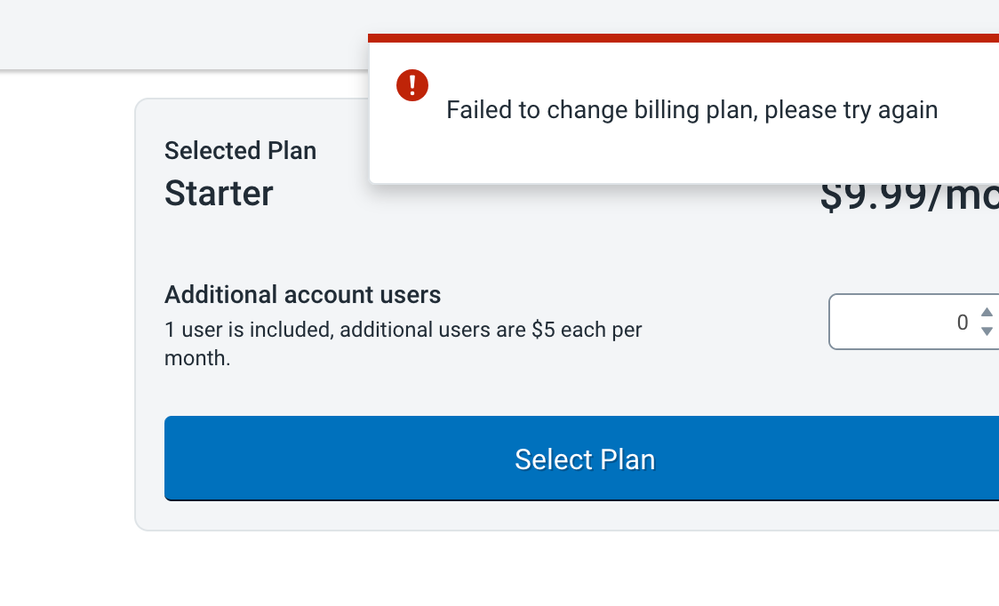
Task: Decrease additional users with the down arrow
Action: (x=986, y=331)
